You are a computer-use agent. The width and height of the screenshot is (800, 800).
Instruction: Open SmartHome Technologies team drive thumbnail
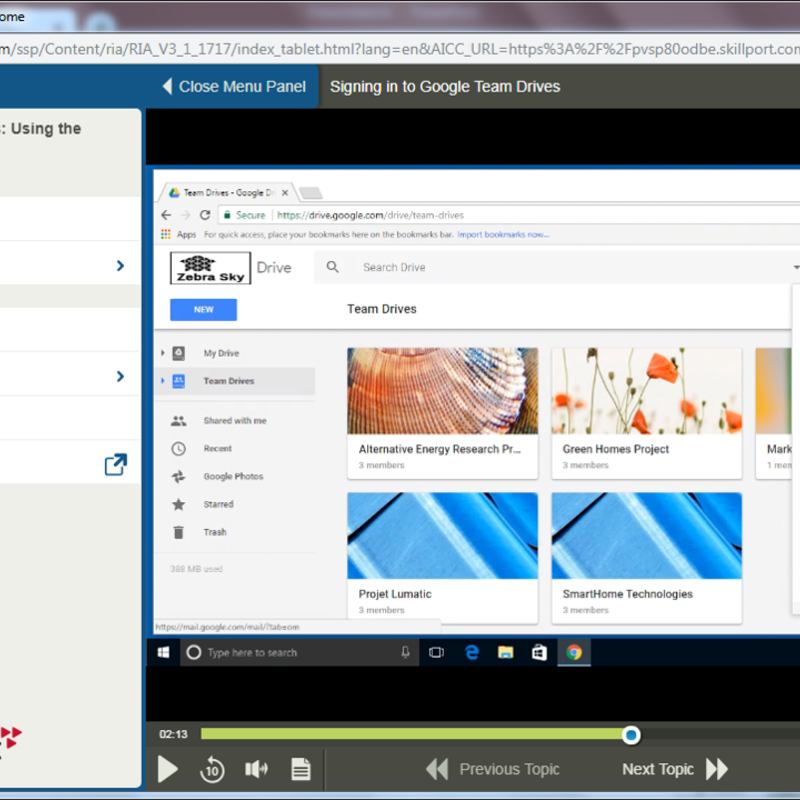[646, 536]
